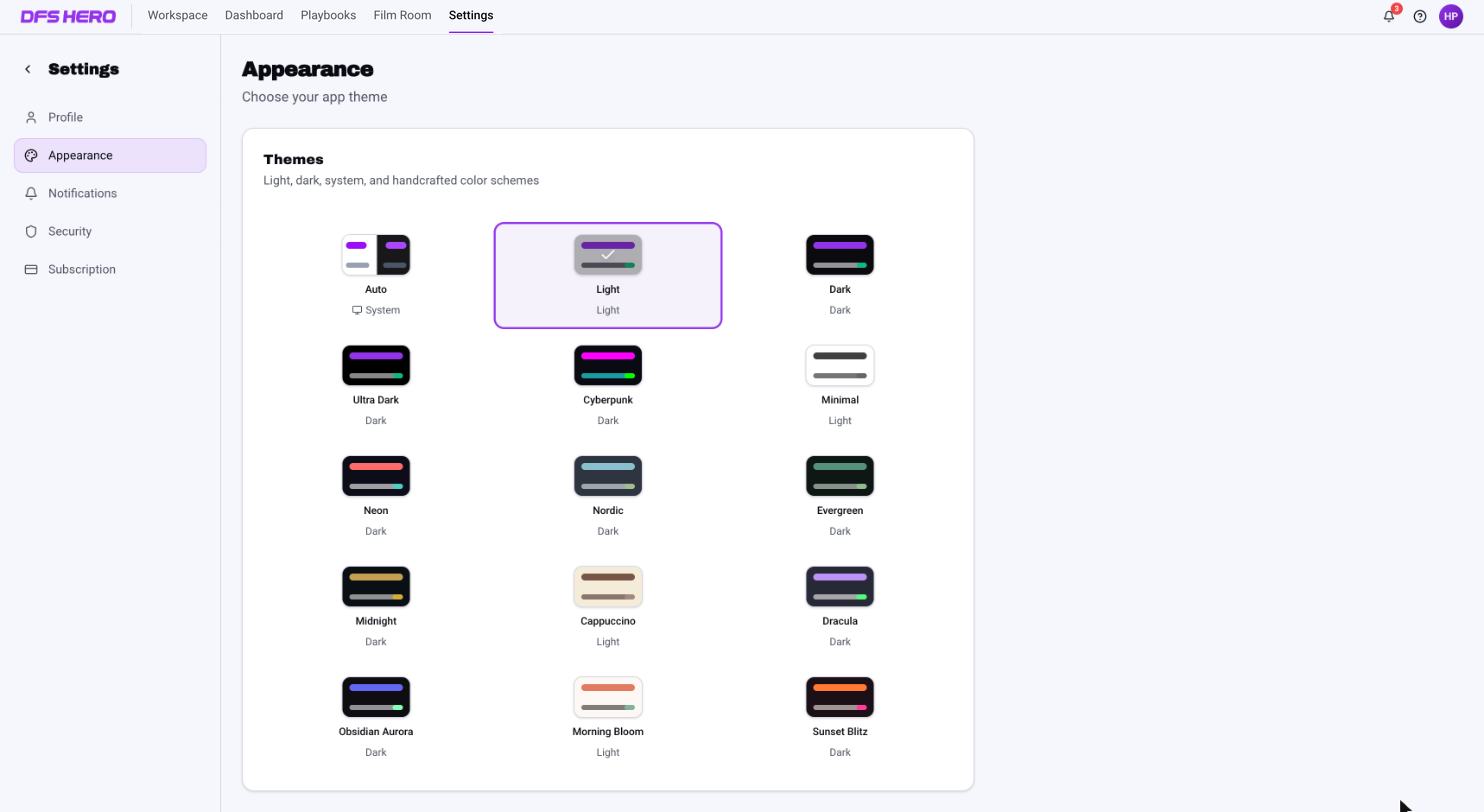Viewport: 1484px width, 812px height.
Task: Click the Appearance palette icon
Action: tap(31, 155)
